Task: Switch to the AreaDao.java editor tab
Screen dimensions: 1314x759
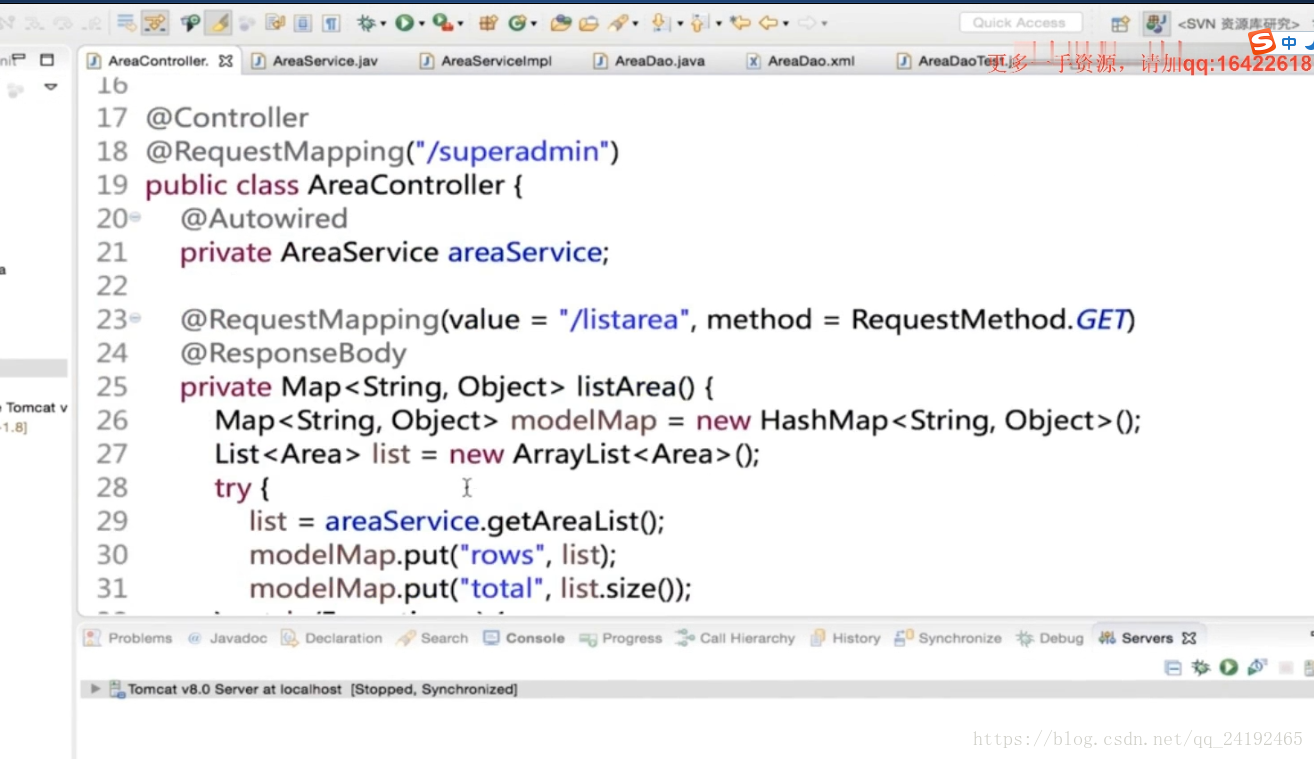Action: pos(649,61)
